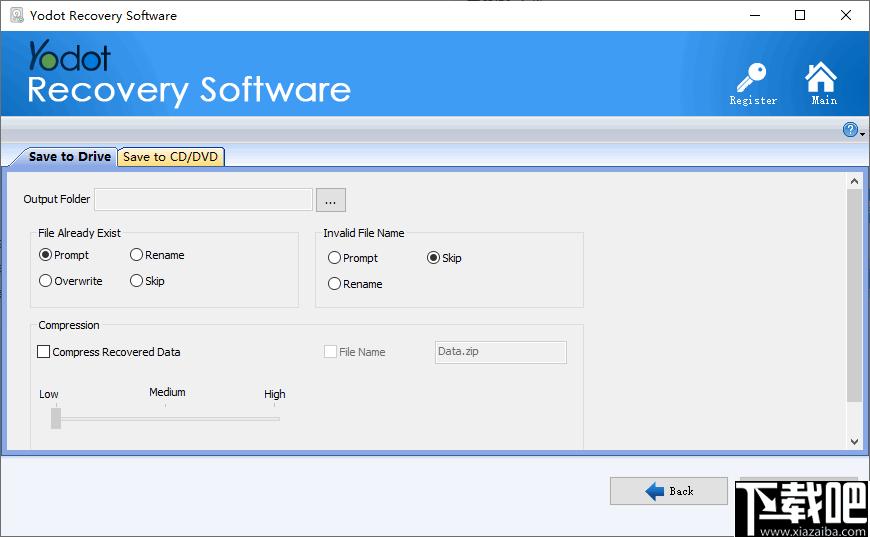Click the Yodot app icon in title bar
Viewport: 870px width, 537px height.
point(17,15)
